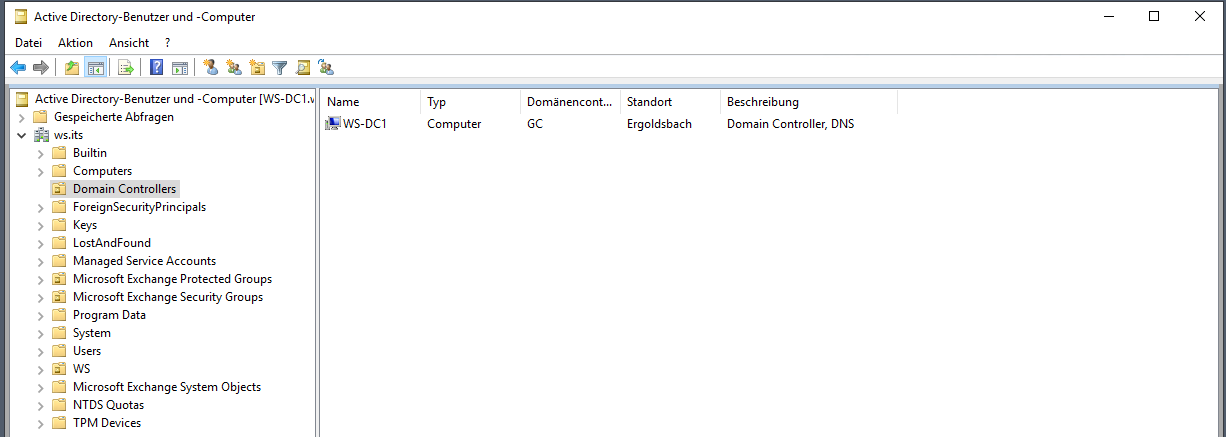Maximize the Active Directory window
This screenshot has height=437, width=1226.
(x=1154, y=16)
